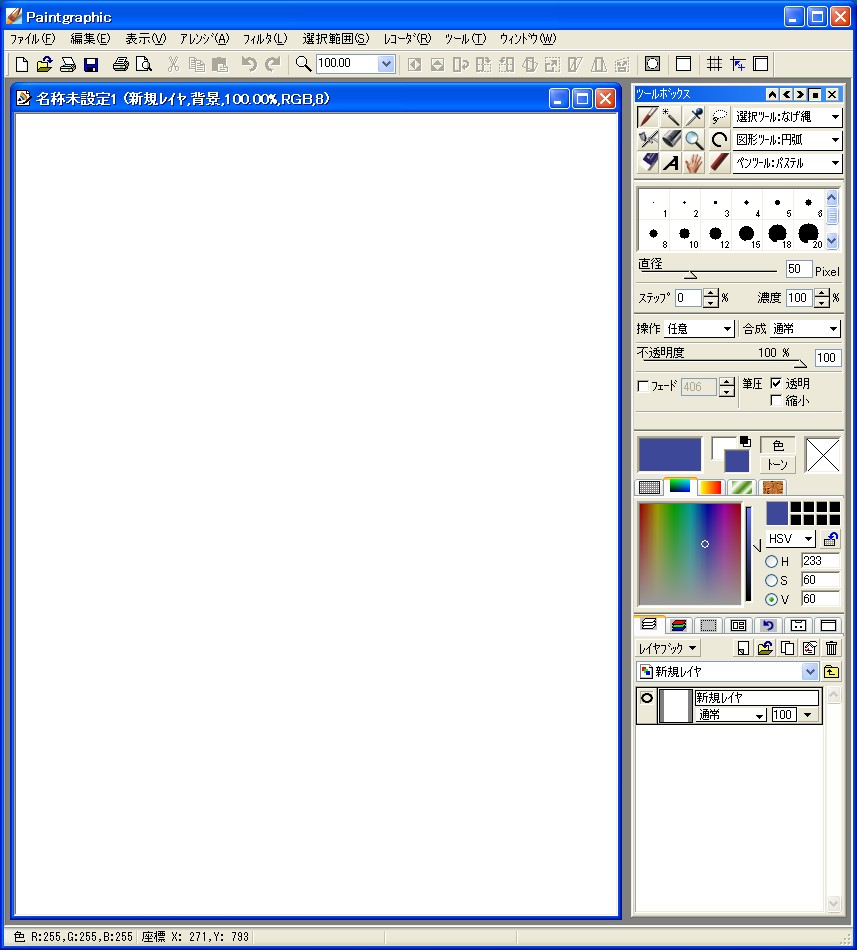
Task: Click inside the hue-saturation color field
Action: (690, 554)
